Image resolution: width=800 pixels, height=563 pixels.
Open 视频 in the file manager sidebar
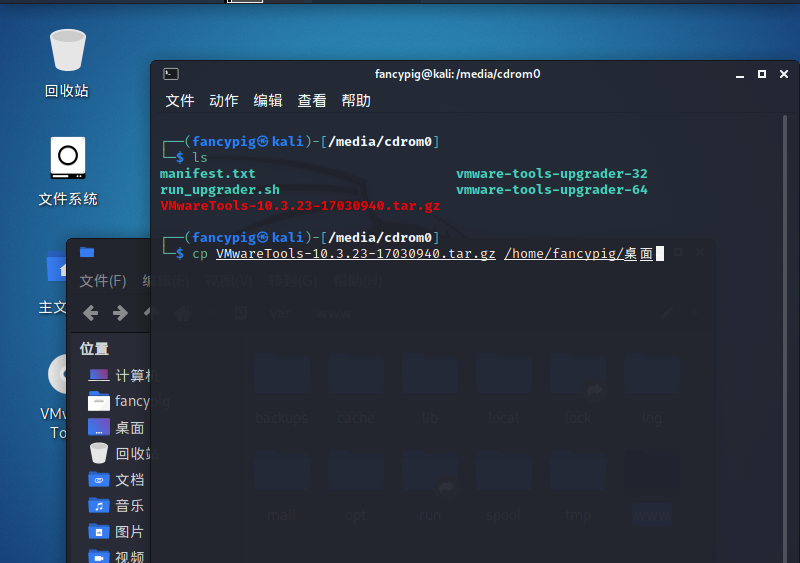[x=117, y=556]
